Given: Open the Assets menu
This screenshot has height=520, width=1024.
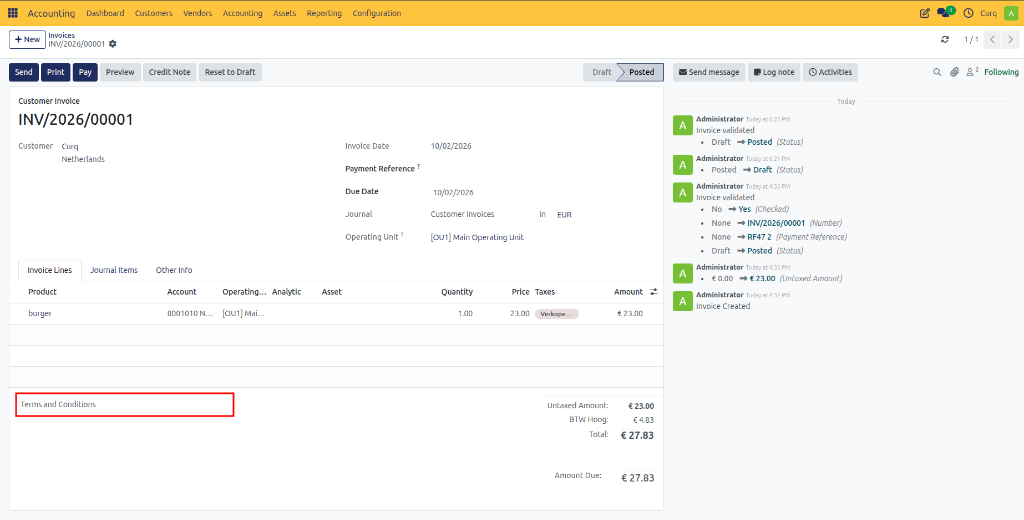Looking at the screenshot, I should (284, 13).
